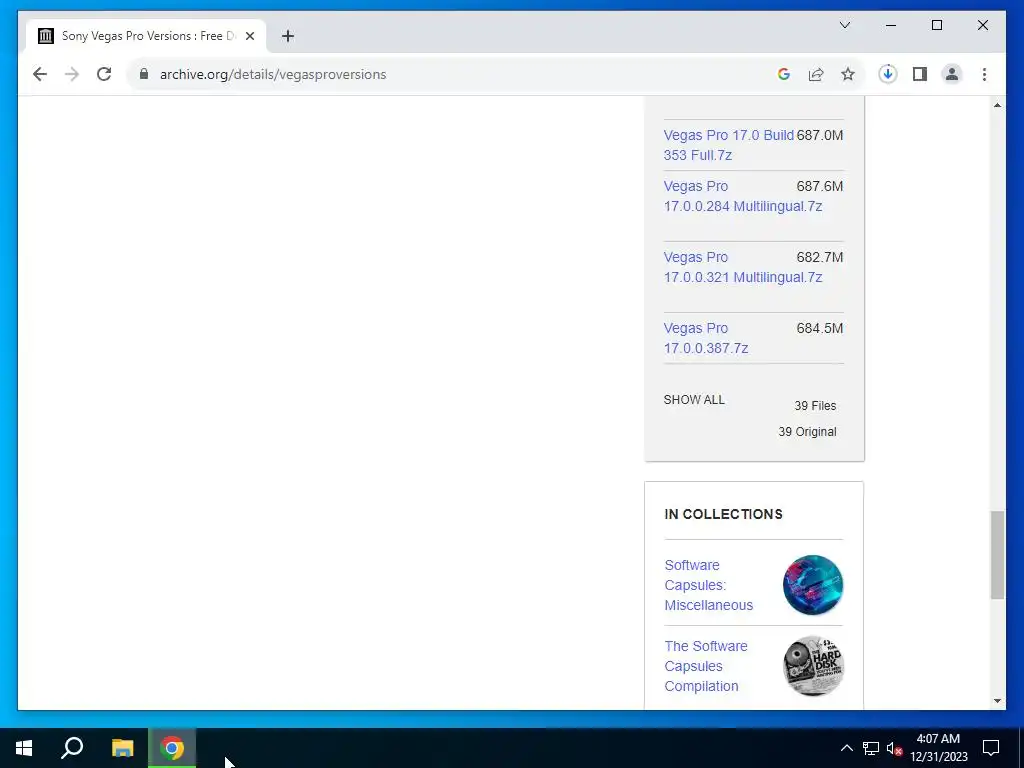Share this page icon
This screenshot has width=1024, height=768.
tap(816, 74)
